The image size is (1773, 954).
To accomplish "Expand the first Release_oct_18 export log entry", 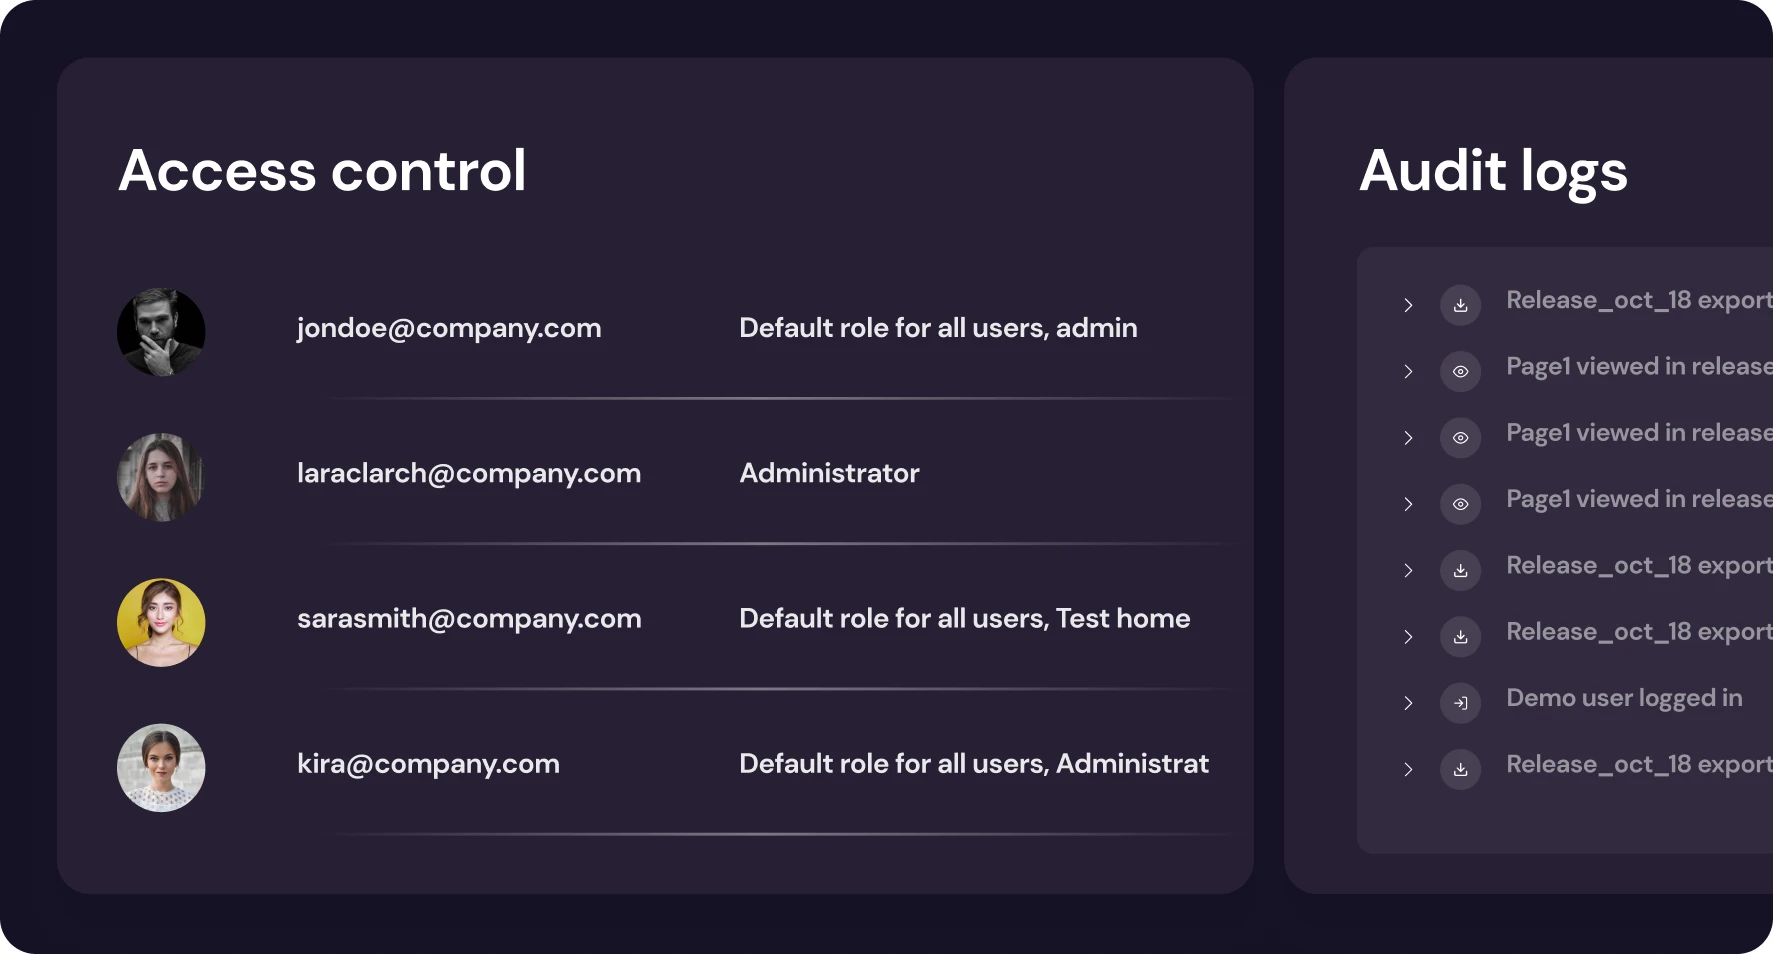I will pyautogui.click(x=1408, y=305).
